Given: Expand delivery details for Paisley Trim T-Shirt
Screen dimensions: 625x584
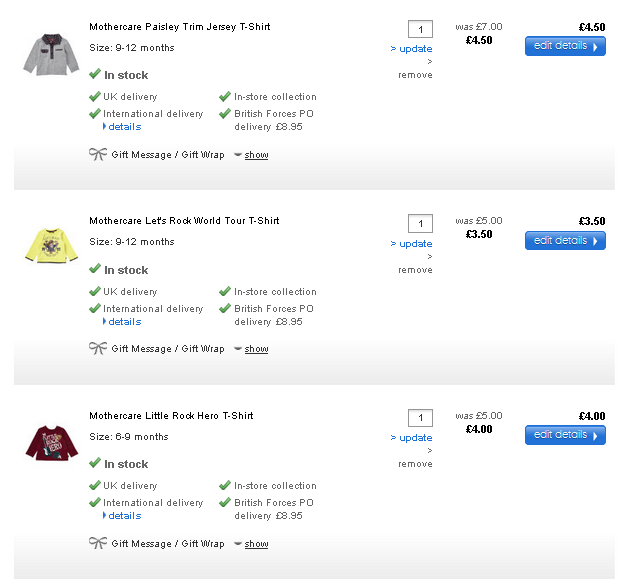Looking at the screenshot, I should click(x=124, y=127).
